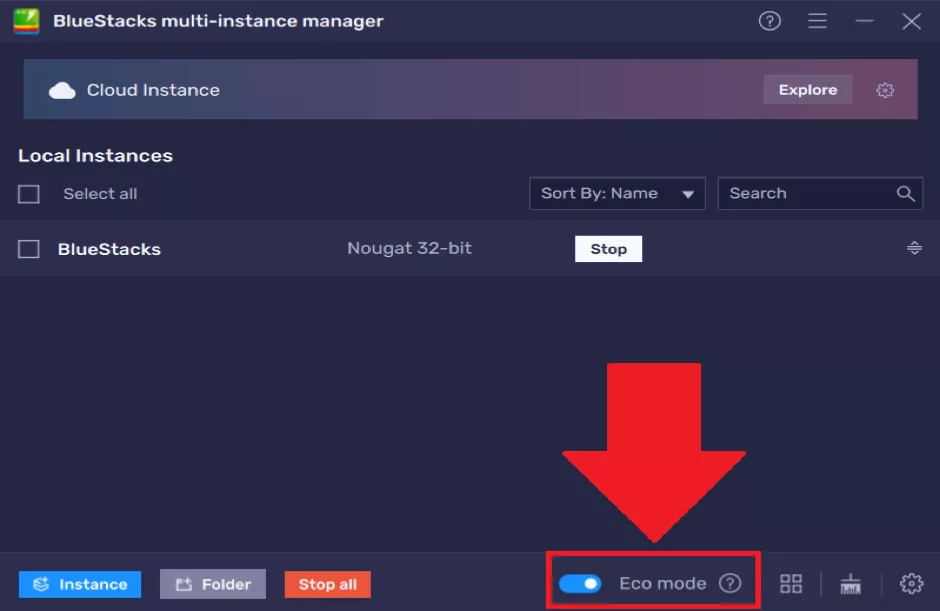Toggle the Eco mode switch off
The height and width of the screenshot is (611, 940).
click(580, 583)
